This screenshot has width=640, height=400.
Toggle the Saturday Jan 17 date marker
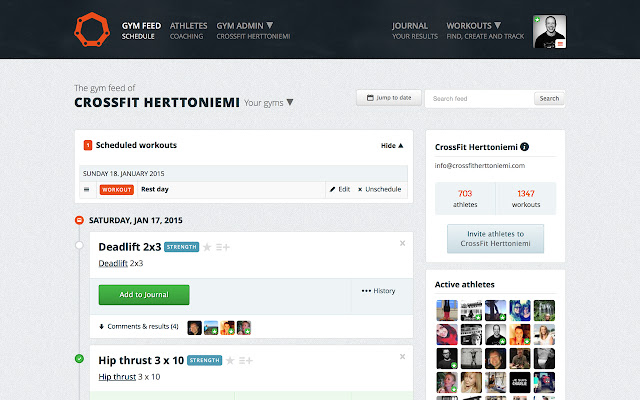coord(80,219)
